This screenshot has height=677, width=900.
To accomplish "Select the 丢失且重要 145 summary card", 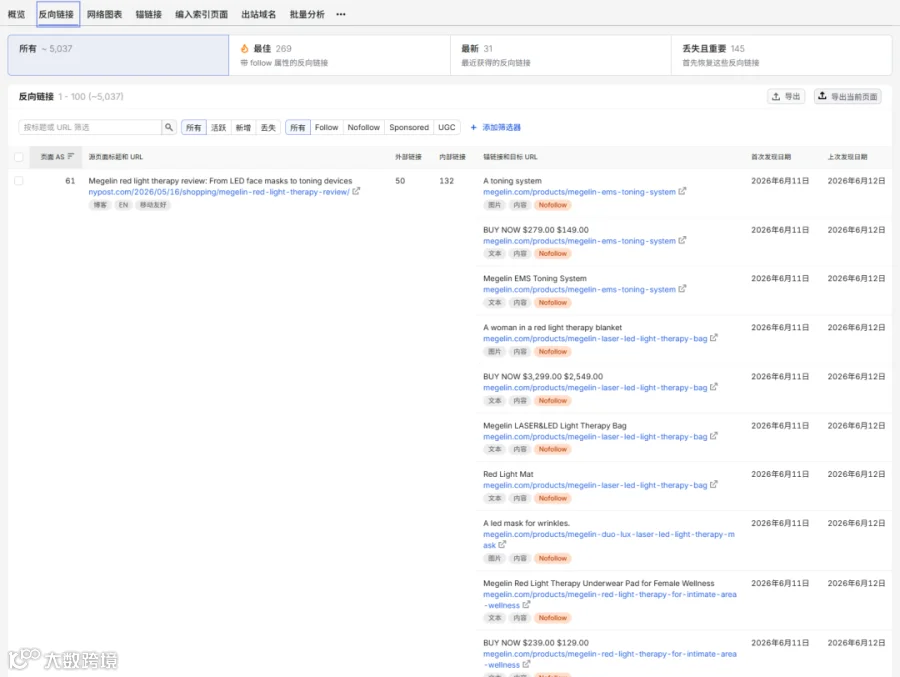I will pyautogui.click(x=781, y=55).
